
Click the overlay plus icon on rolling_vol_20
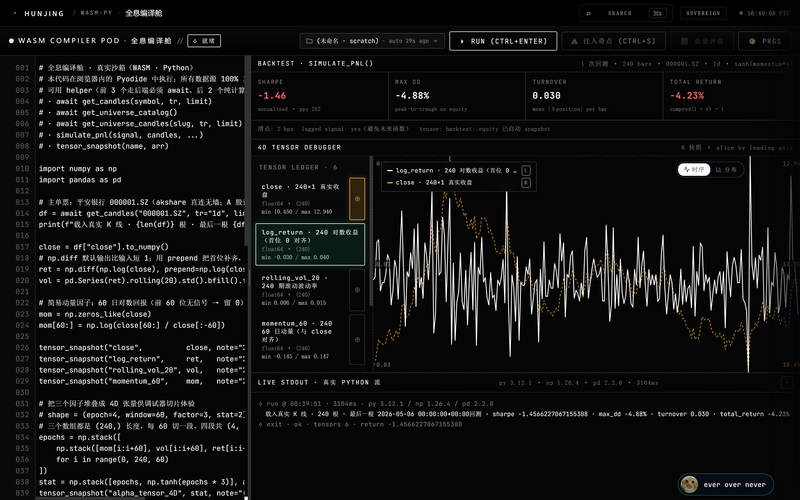(357, 290)
